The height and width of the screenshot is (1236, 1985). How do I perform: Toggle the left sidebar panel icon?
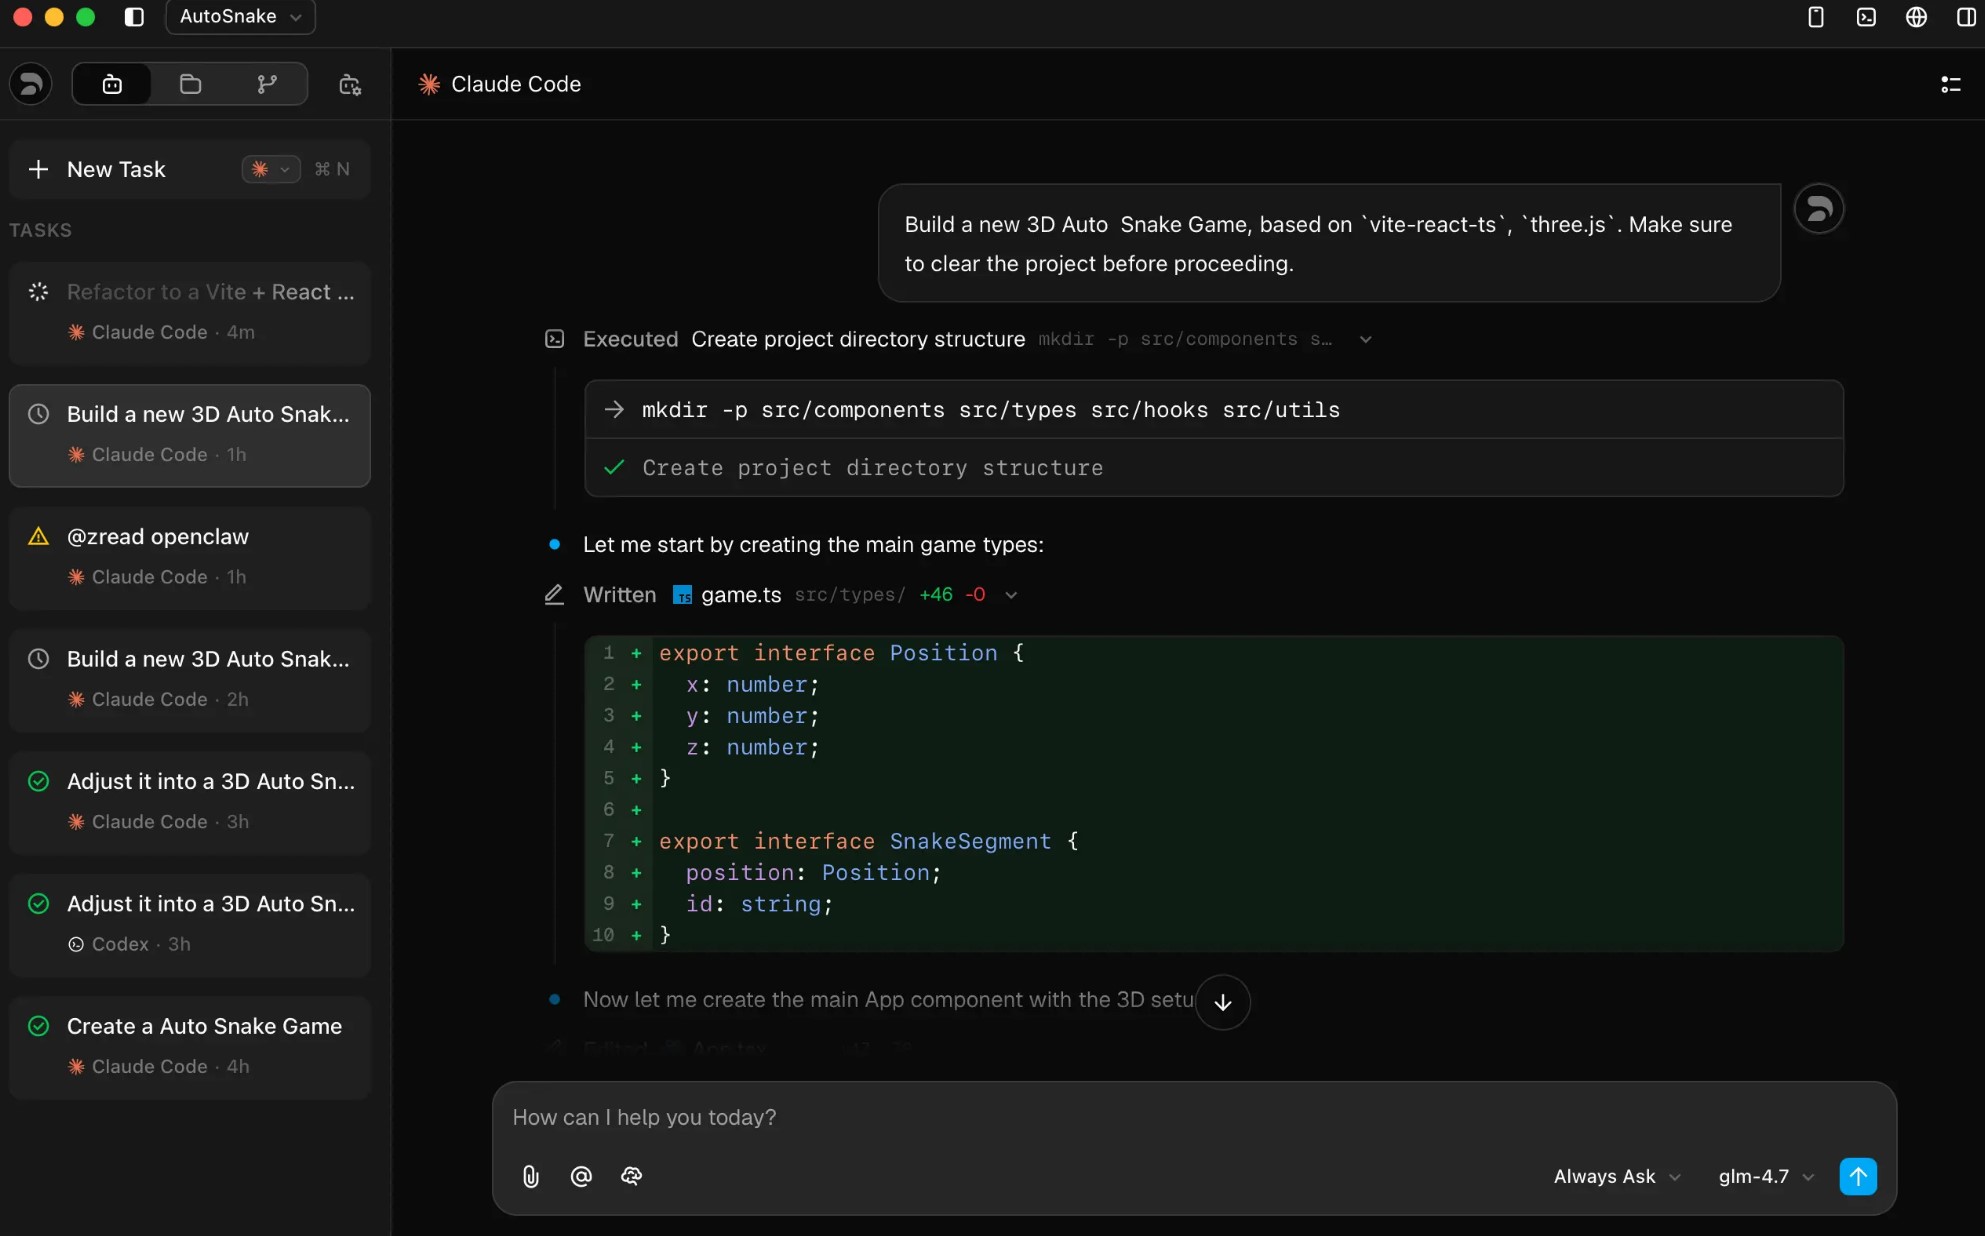pyautogui.click(x=134, y=17)
